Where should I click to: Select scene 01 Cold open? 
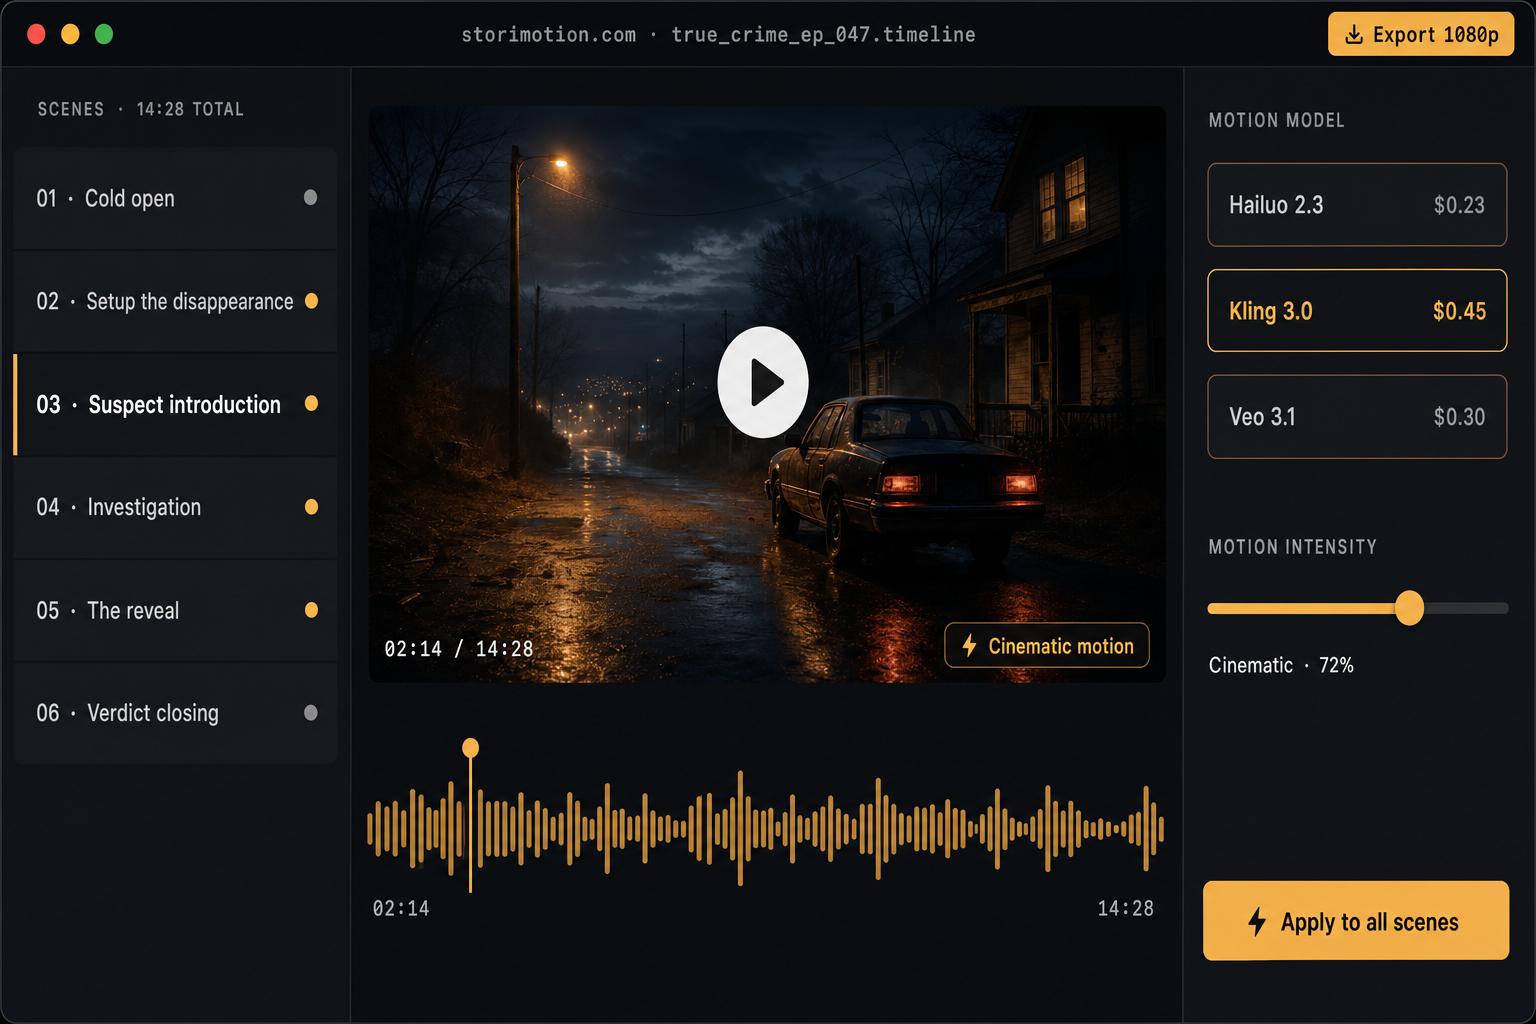[175, 198]
